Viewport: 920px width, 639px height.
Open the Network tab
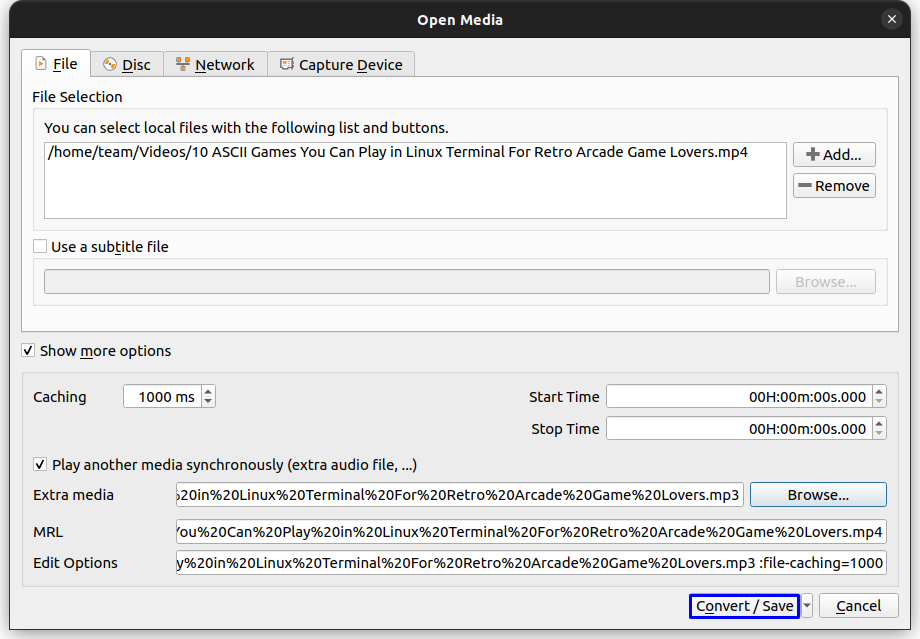[x=215, y=65]
